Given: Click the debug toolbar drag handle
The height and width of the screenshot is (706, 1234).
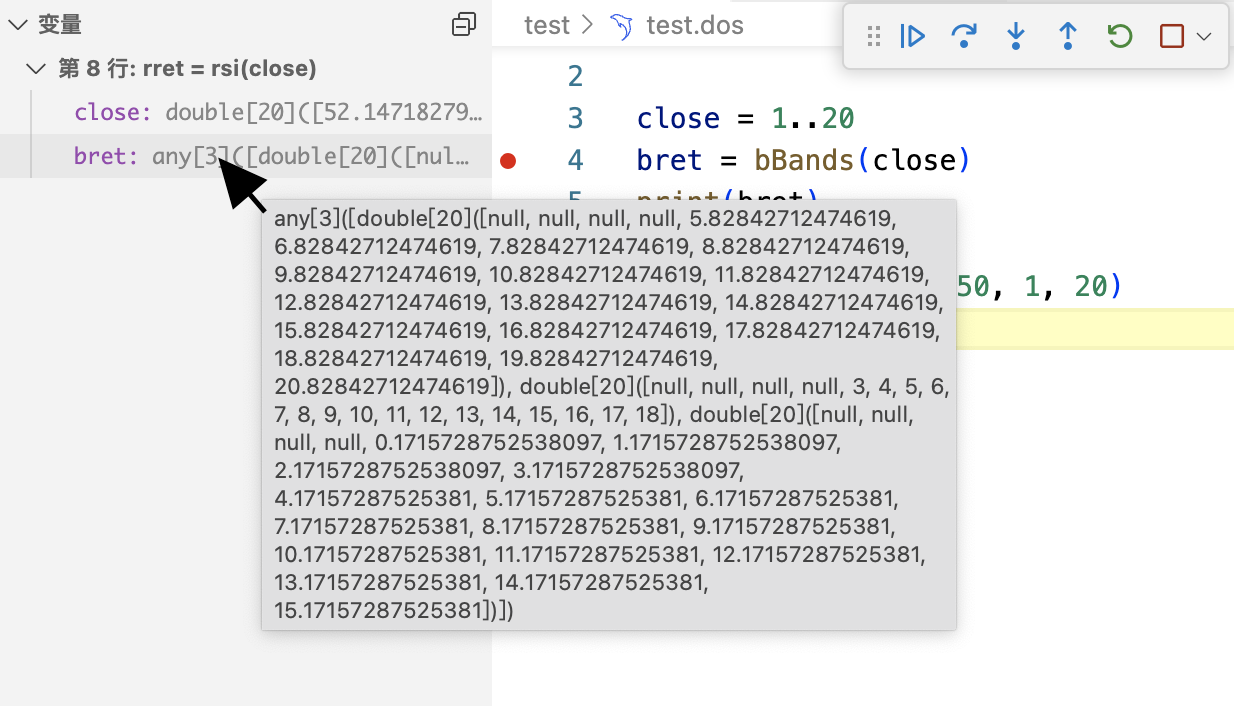Looking at the screenshot, I should [x=873, y=37].
